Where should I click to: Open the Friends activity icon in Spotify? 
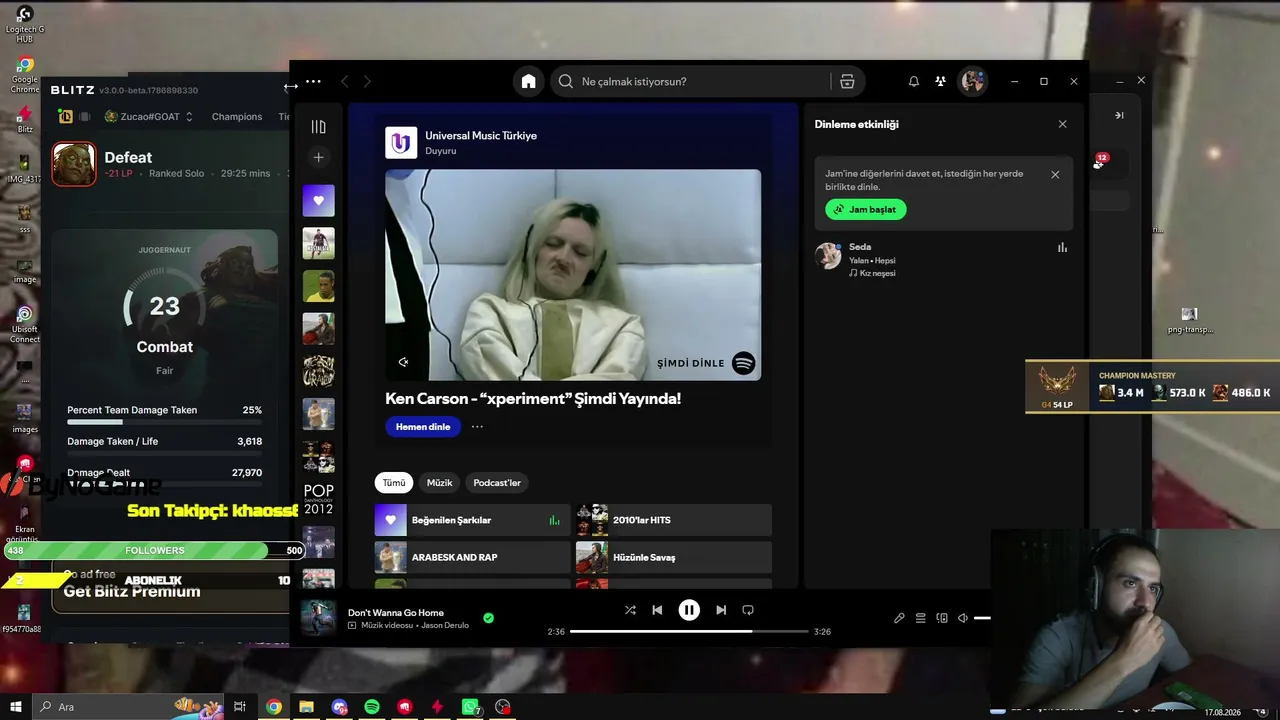(x=940, y=82)
